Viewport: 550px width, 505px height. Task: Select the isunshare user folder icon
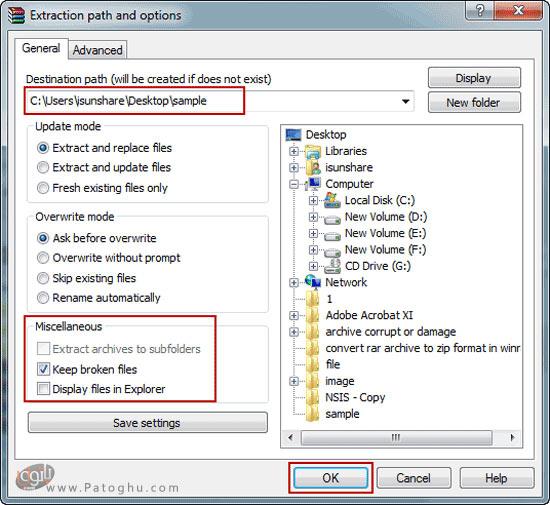tap(314, 168)
